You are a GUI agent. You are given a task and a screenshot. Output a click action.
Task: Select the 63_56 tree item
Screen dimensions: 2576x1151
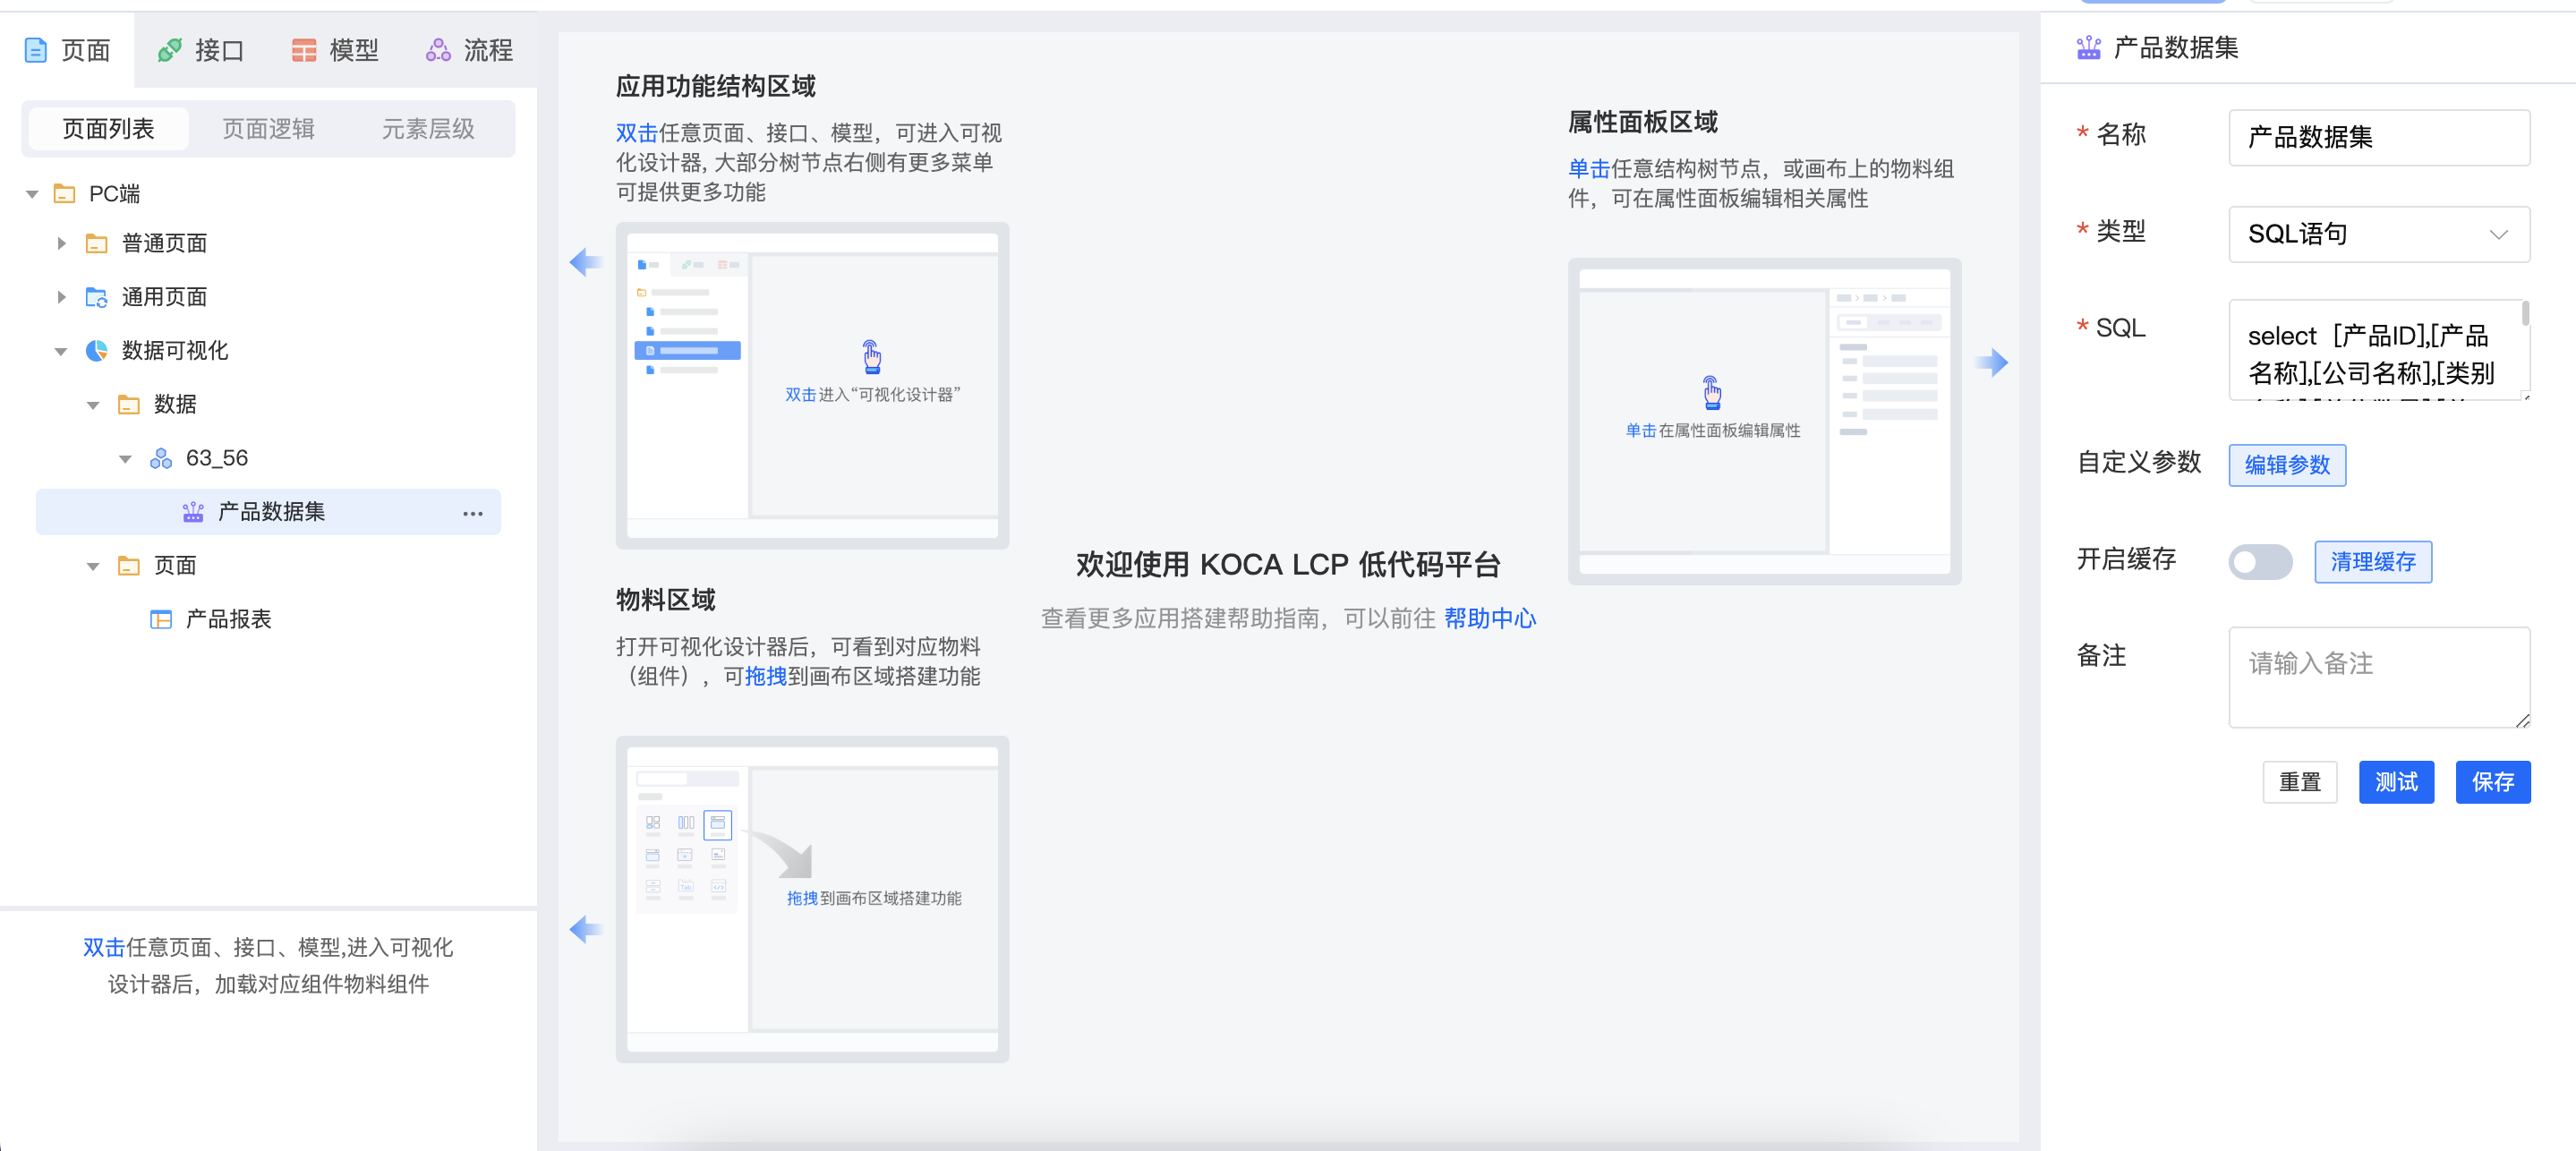[216, 458]
